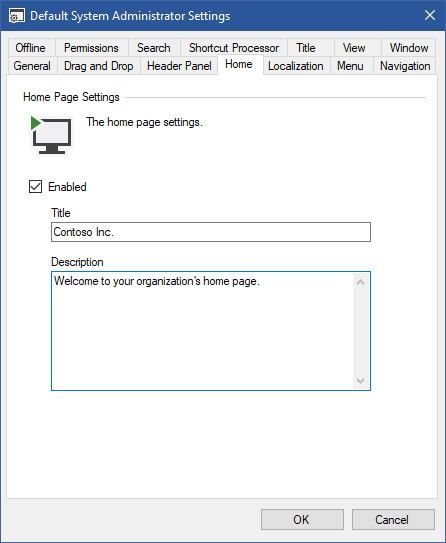Click the Title field containing Contoso Inc.
Image resolution: width=446 pixels, height=543 pixels.
click(x=211, y=232)
